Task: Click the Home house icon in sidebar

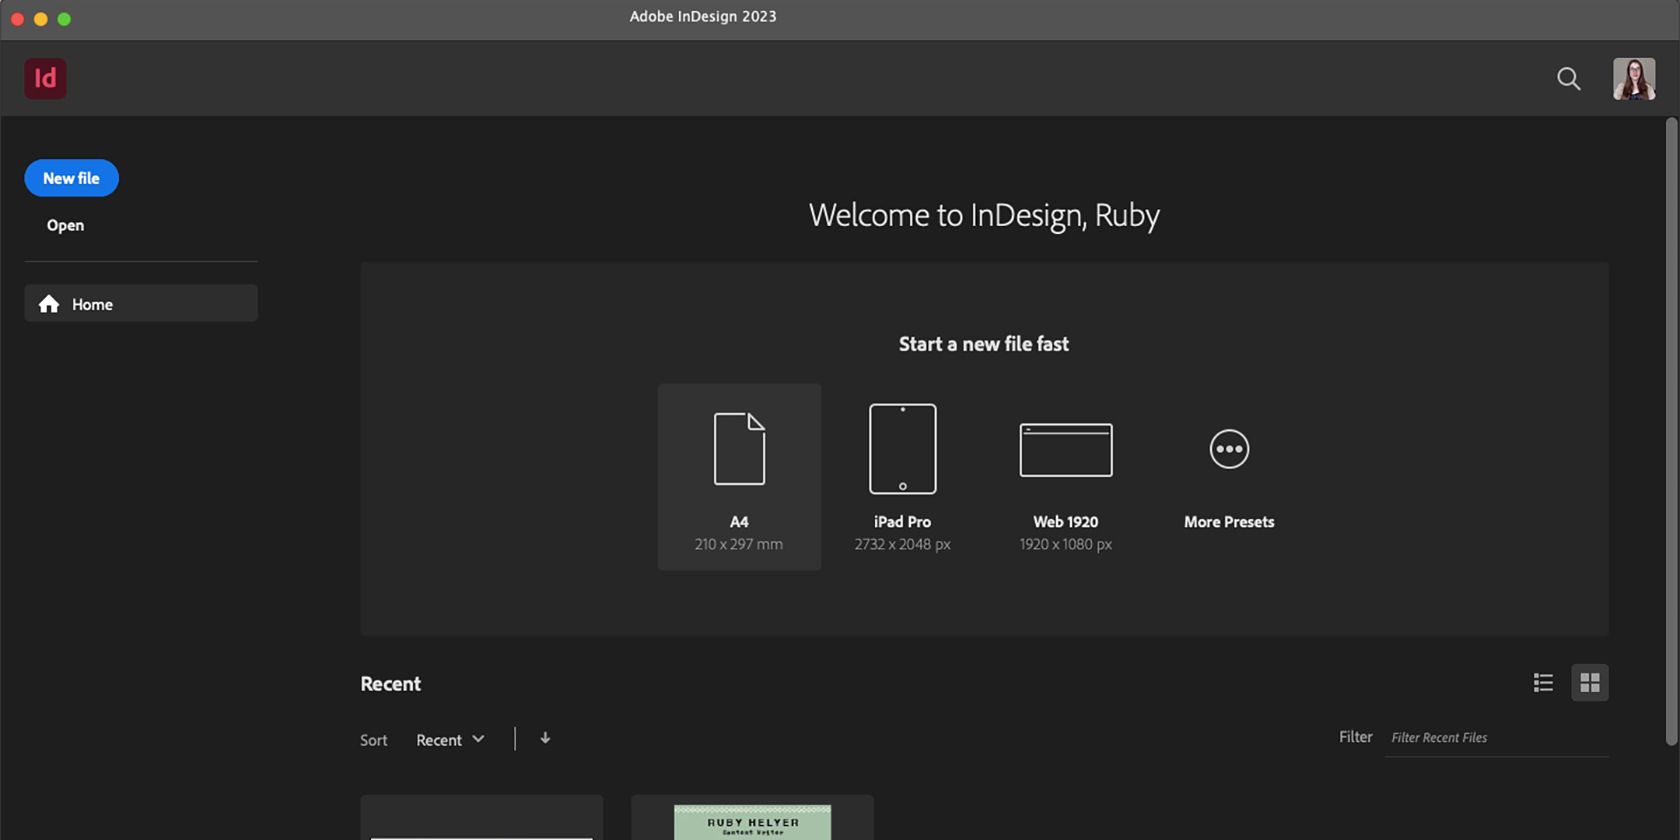Action: (x=49, y=304)
